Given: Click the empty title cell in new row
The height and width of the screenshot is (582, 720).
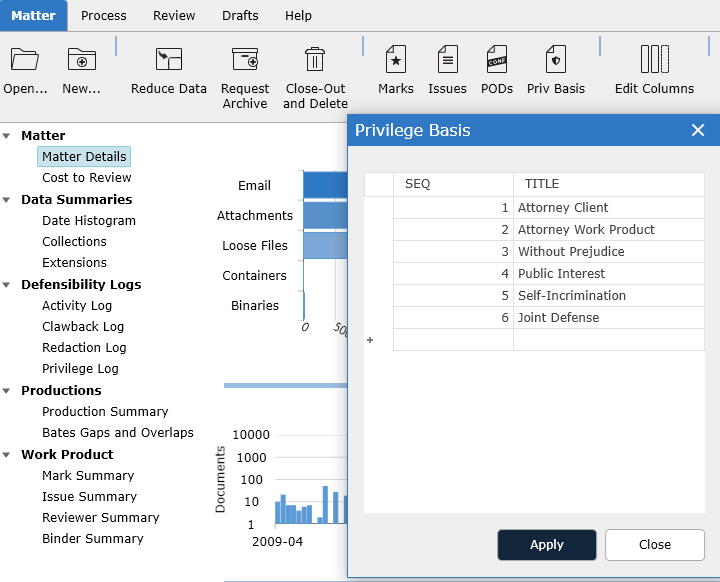Looking at the screenshot, I should pyautogui.click(x=609, y=340).
